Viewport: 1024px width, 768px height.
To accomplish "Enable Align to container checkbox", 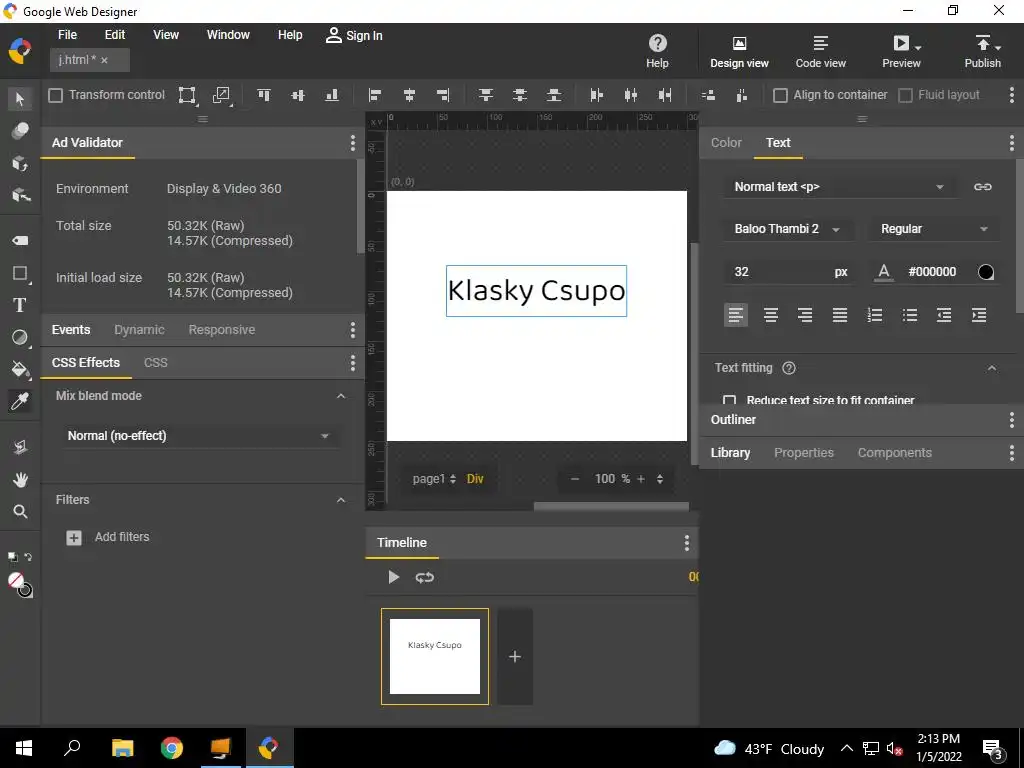I will pyautogui.click(x=780, y=95).
